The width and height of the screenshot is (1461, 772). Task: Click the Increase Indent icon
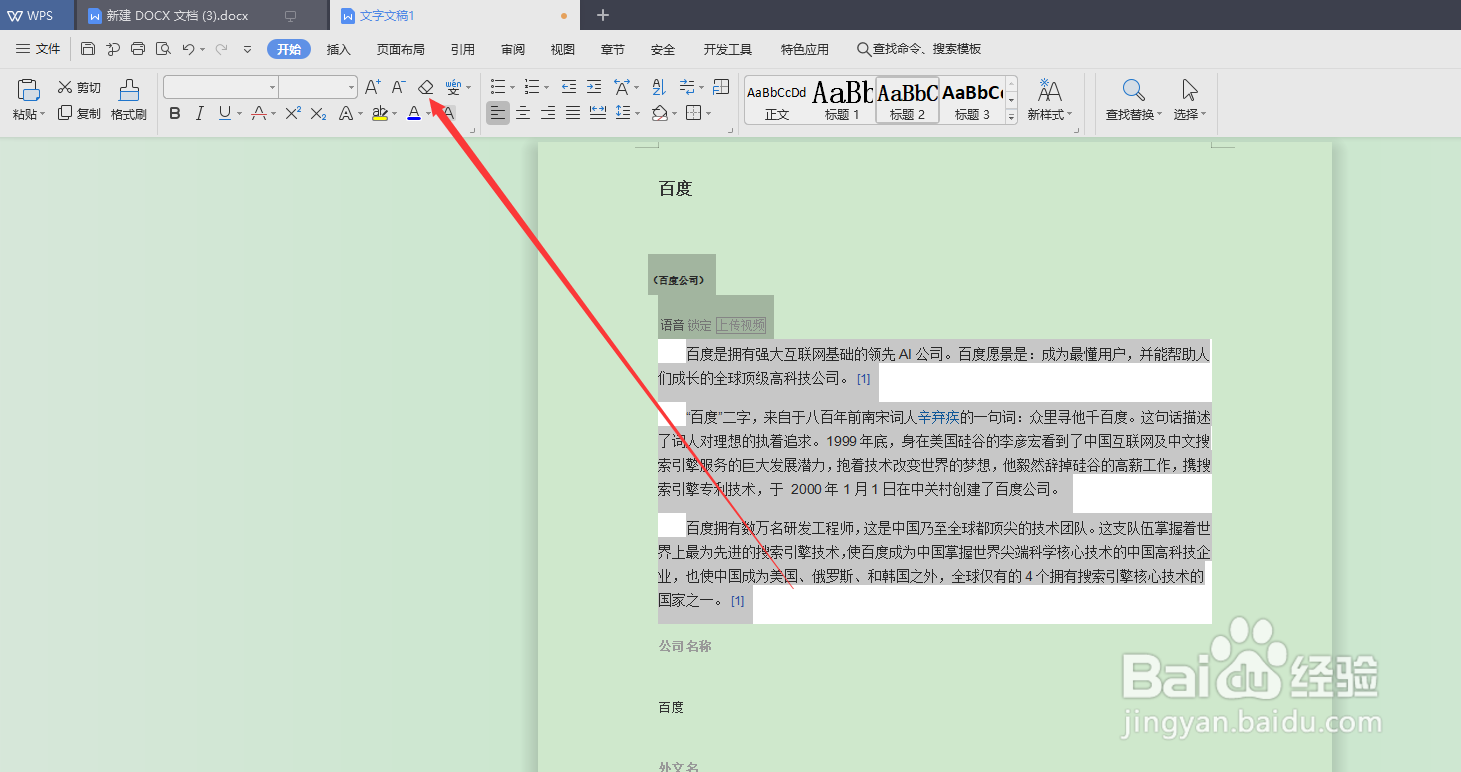[x=594, y=87]
